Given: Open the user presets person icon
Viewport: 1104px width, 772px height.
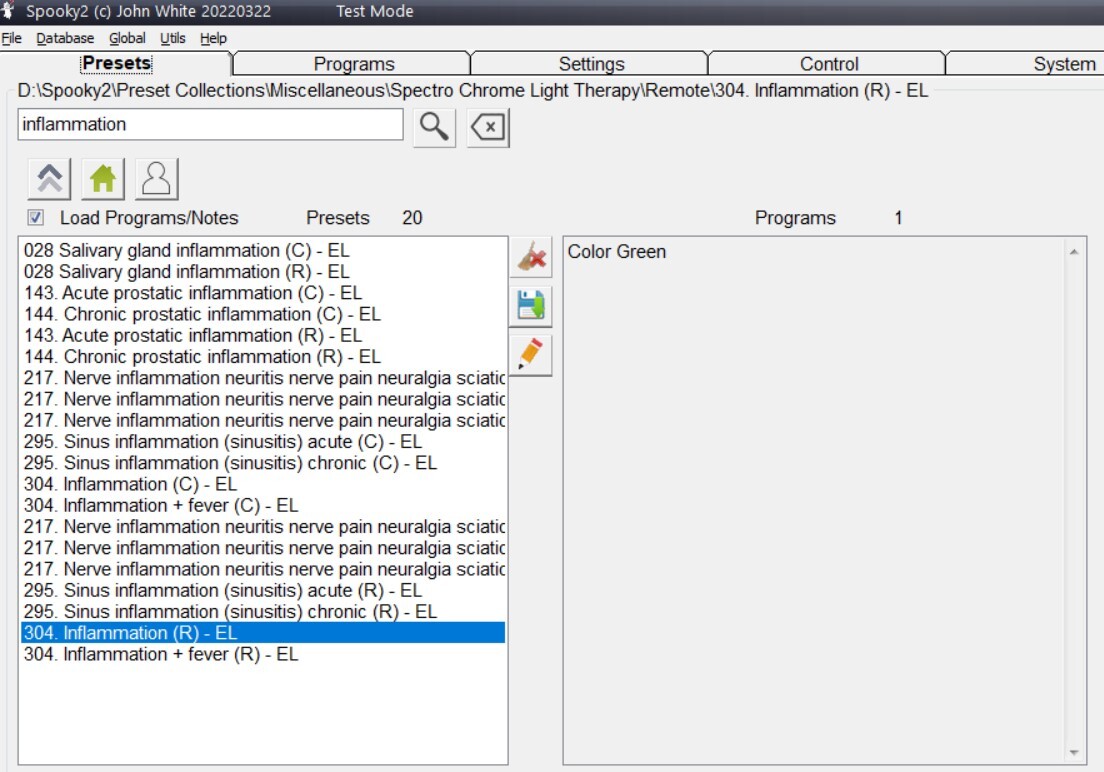Looking at the screenshot, I should click(x=156, y=180).
